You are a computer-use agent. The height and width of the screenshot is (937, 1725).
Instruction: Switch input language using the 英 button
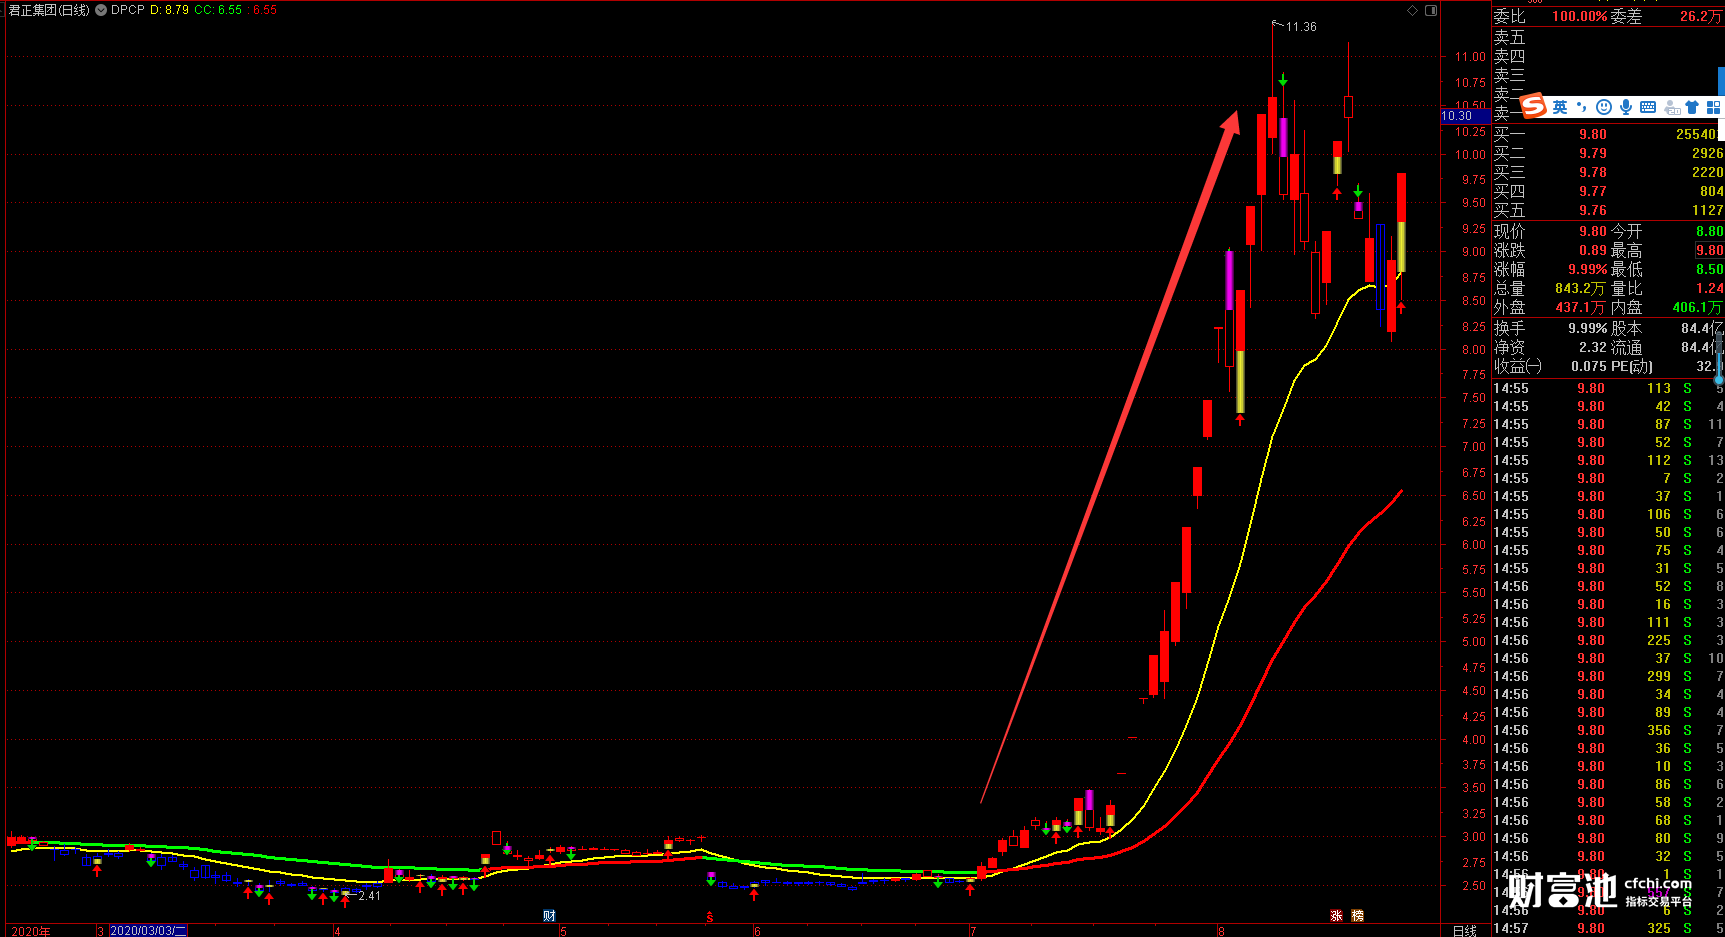point(1560,107)
